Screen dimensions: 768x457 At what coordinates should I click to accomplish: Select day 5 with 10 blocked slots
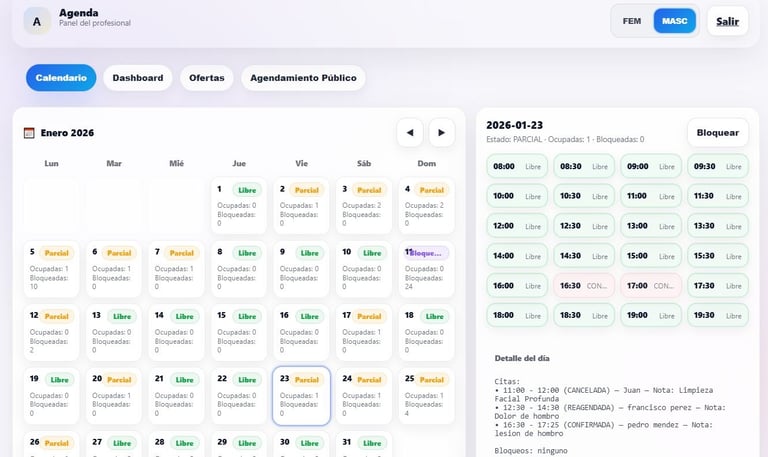tap(51, 269)
